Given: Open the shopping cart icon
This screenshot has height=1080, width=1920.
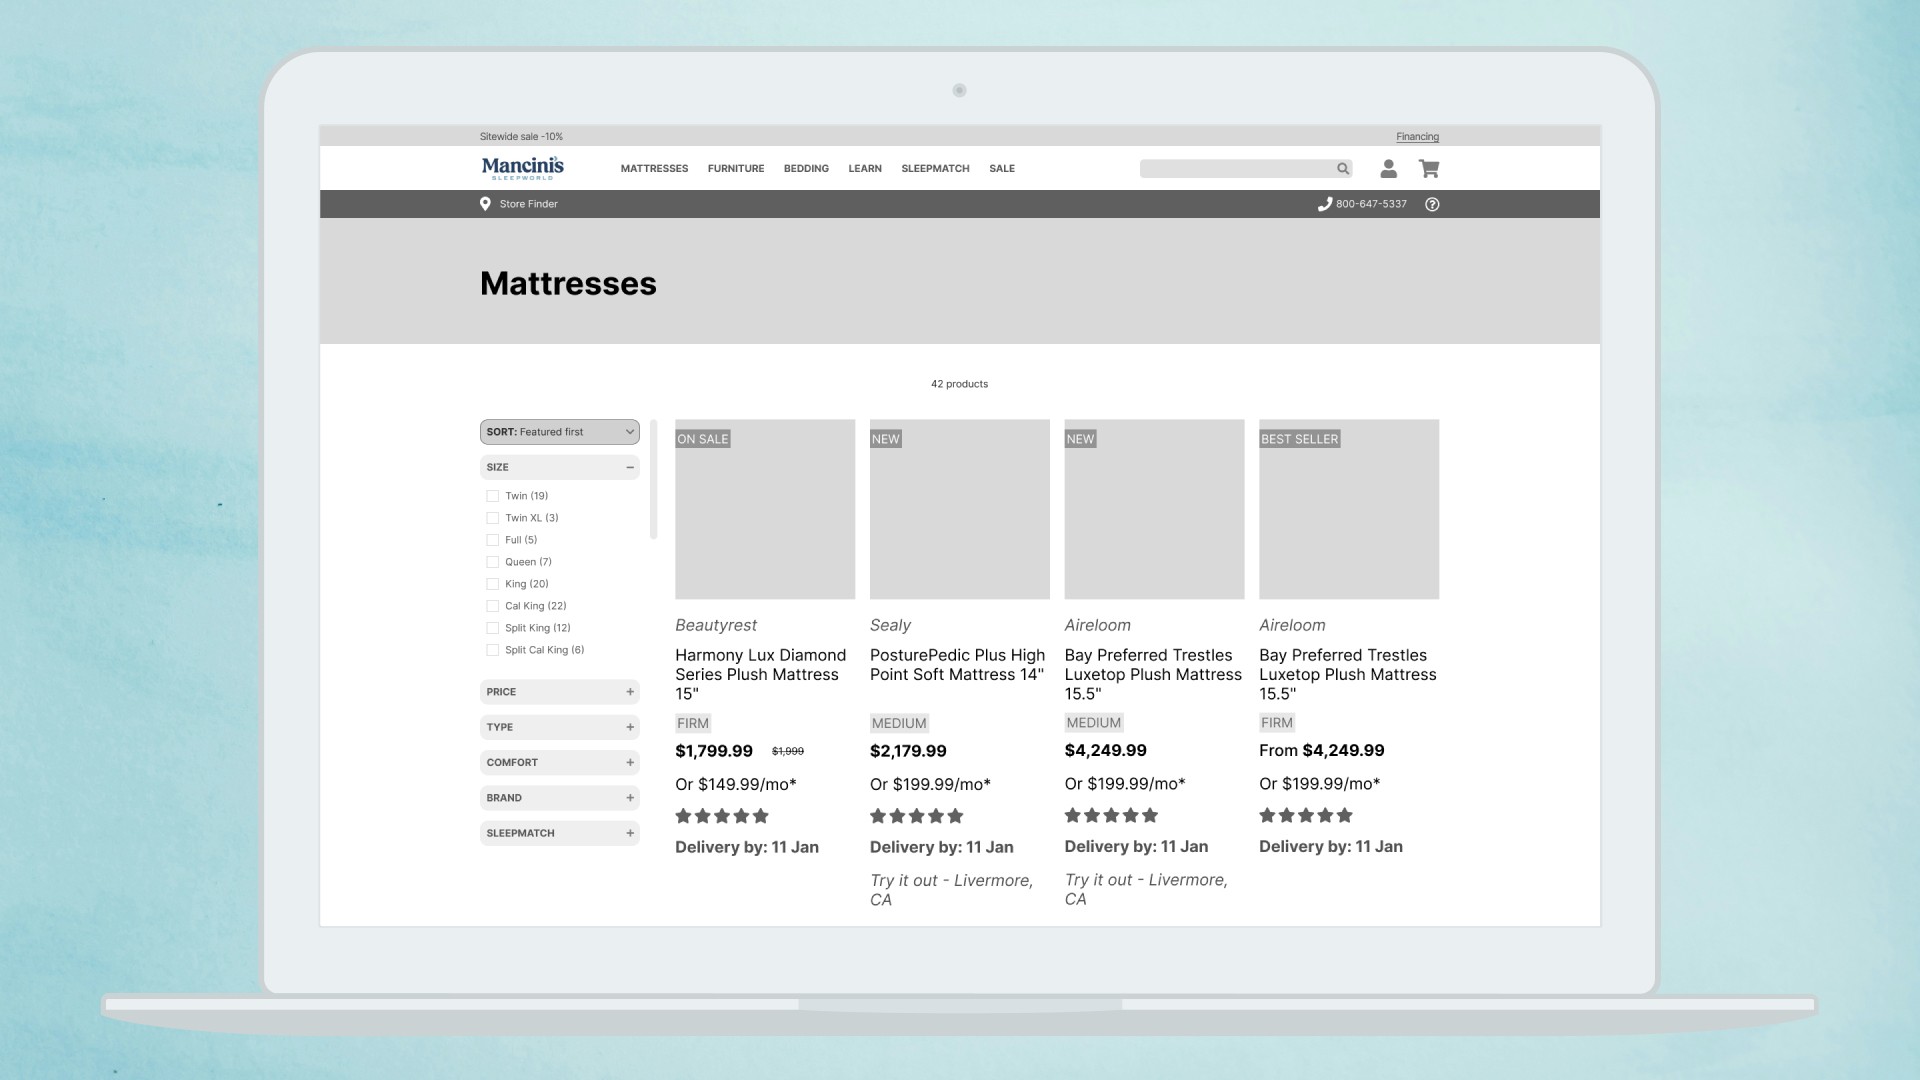Looking at the screenshot, I should [1429, 169].
